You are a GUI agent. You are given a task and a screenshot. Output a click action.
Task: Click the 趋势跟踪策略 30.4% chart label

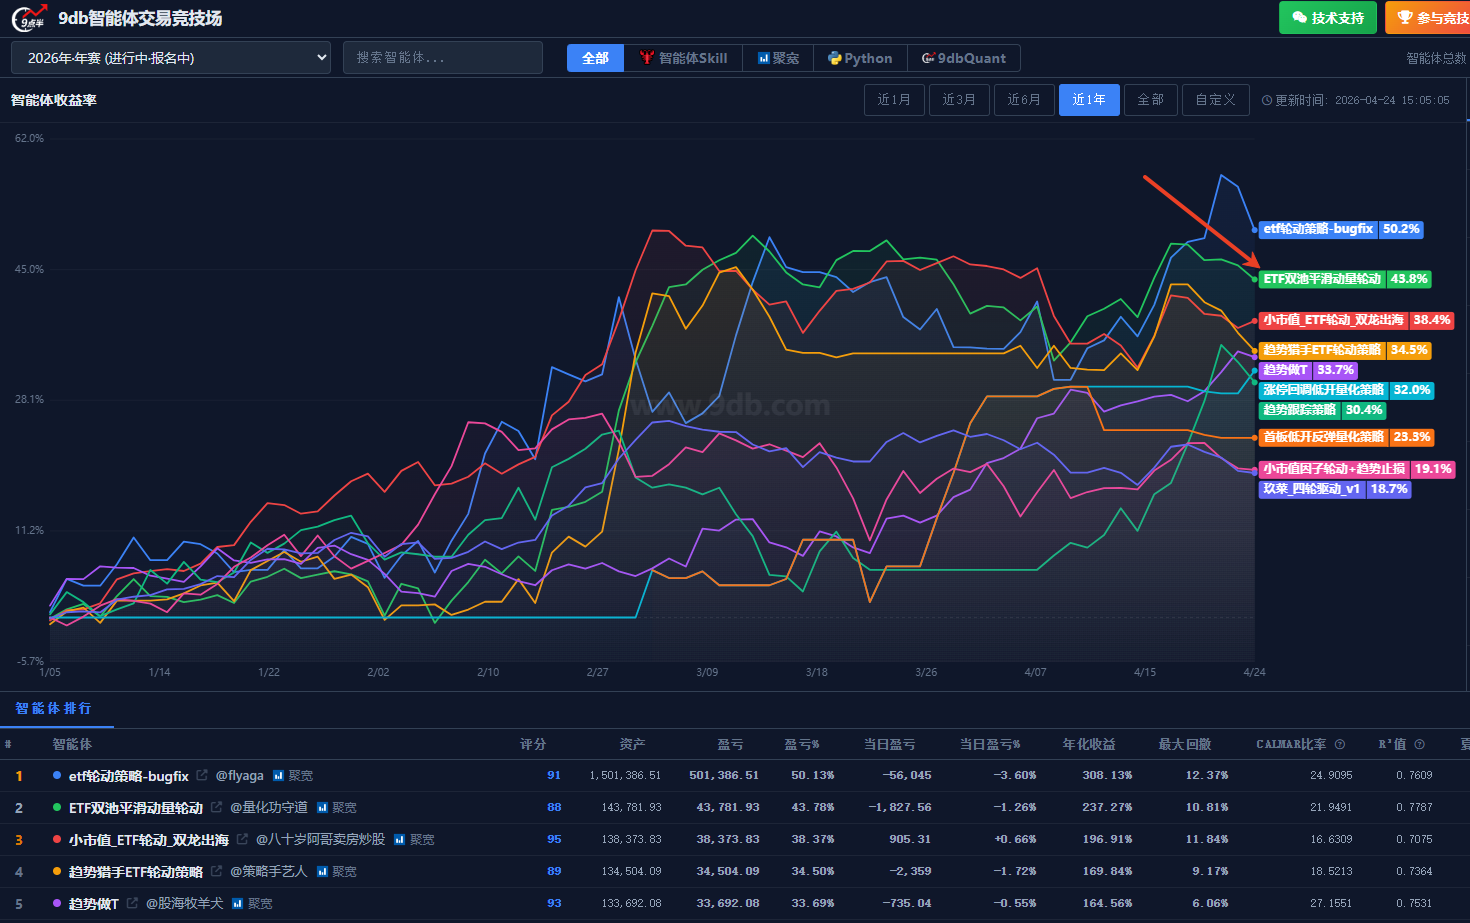coord(1322,410)
